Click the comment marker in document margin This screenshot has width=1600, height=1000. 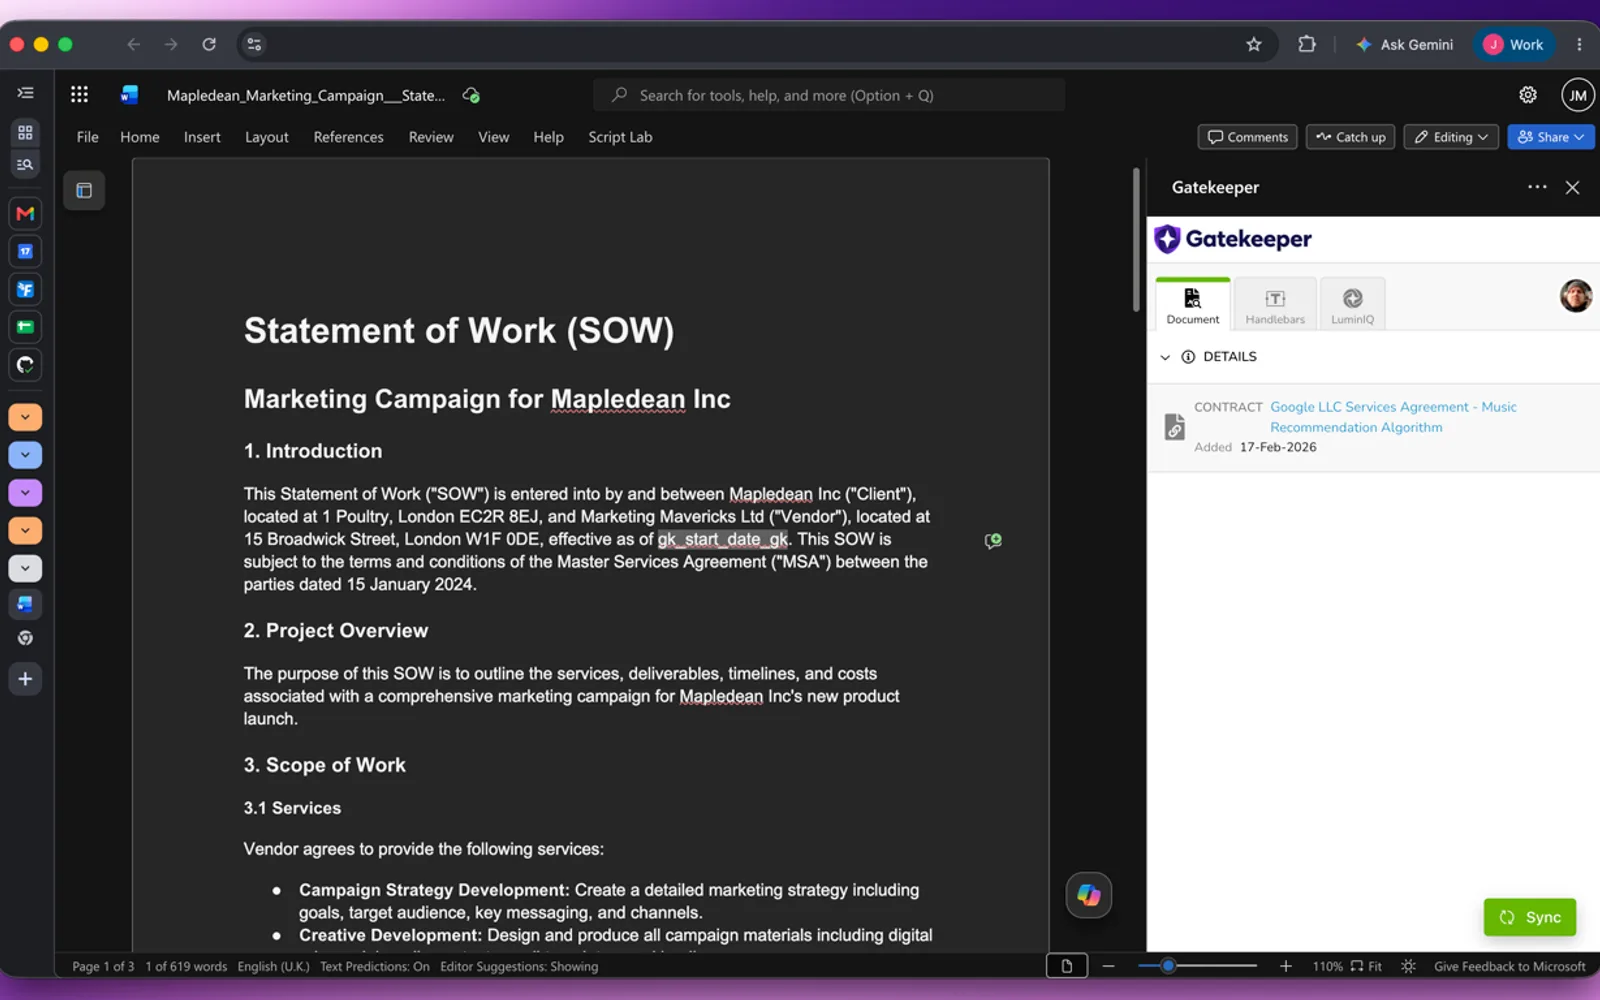(993, 541)
